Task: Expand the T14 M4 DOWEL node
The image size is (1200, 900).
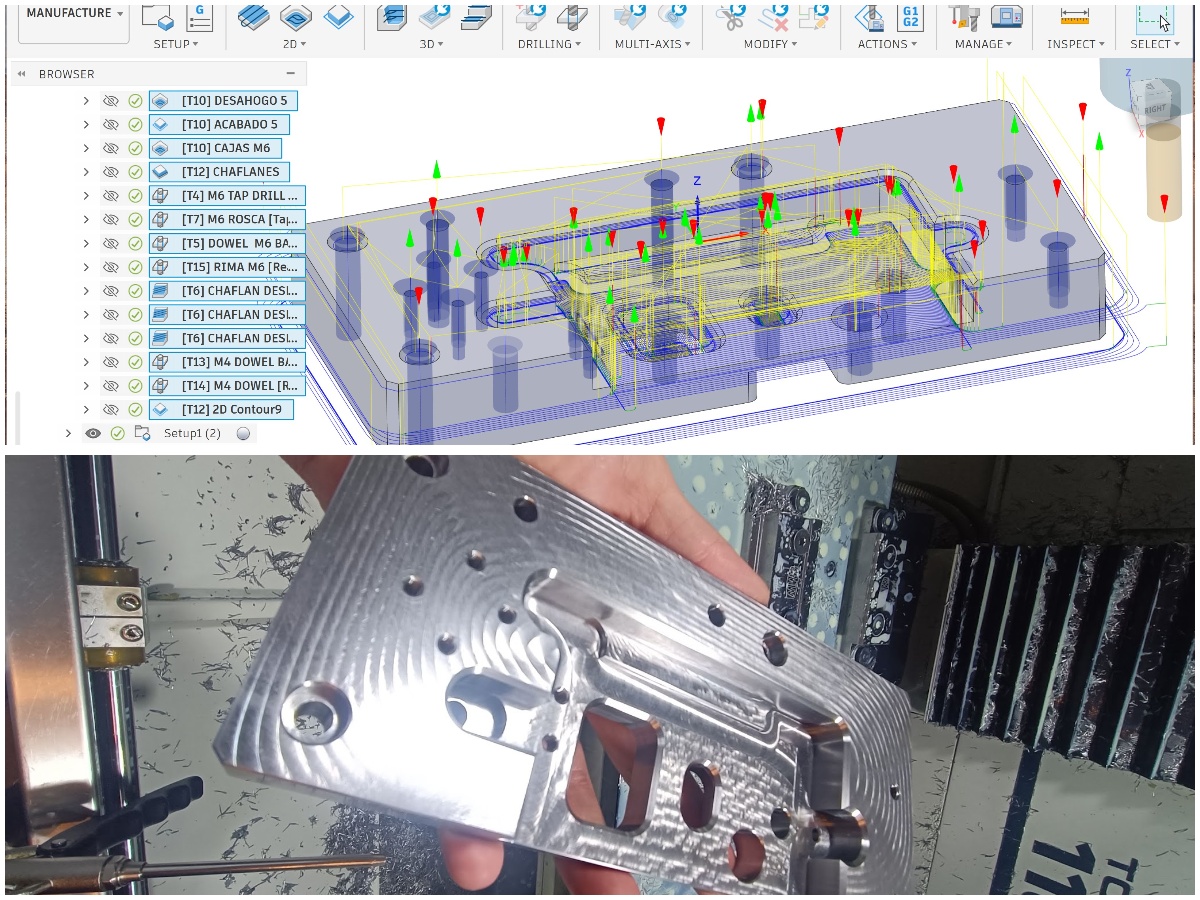Action: [86, 385]
